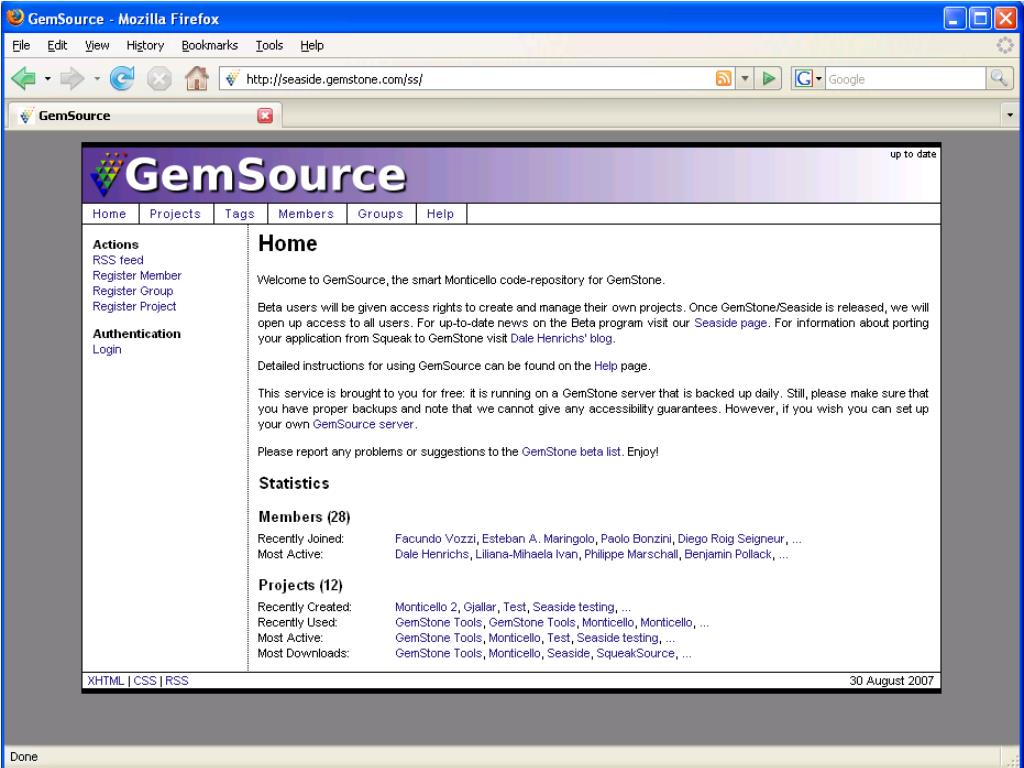Viewport: 1024px width, 768px height.
Task: Open the Tags navigation tab
Action: click(240, 214)
